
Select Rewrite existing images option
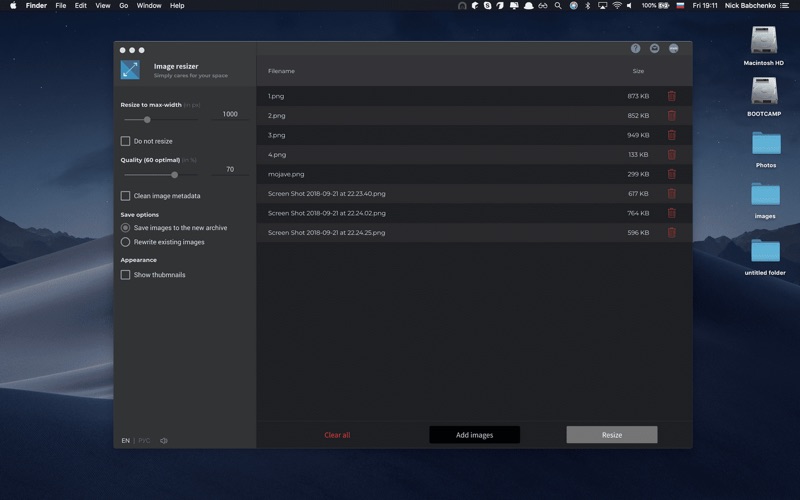point(125,242)
